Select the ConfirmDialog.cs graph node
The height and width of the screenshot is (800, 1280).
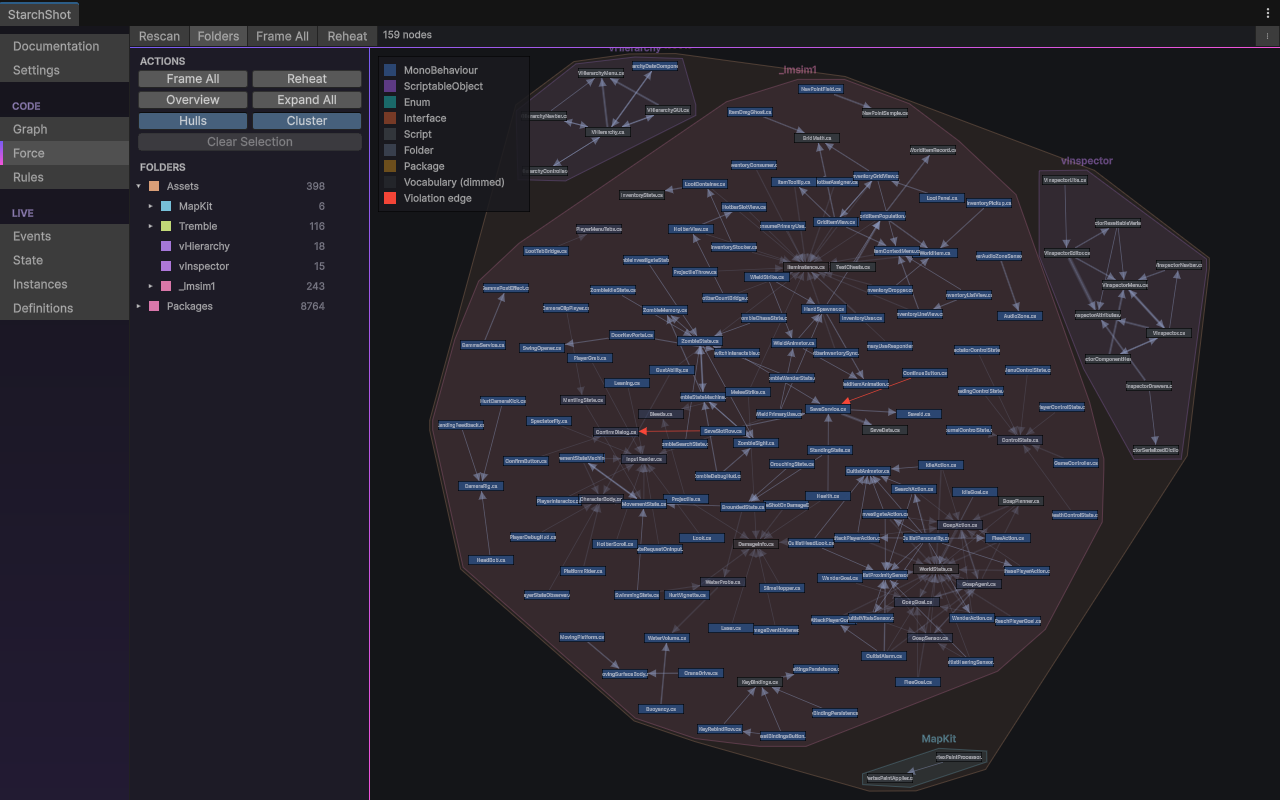(x=616, y=432)
